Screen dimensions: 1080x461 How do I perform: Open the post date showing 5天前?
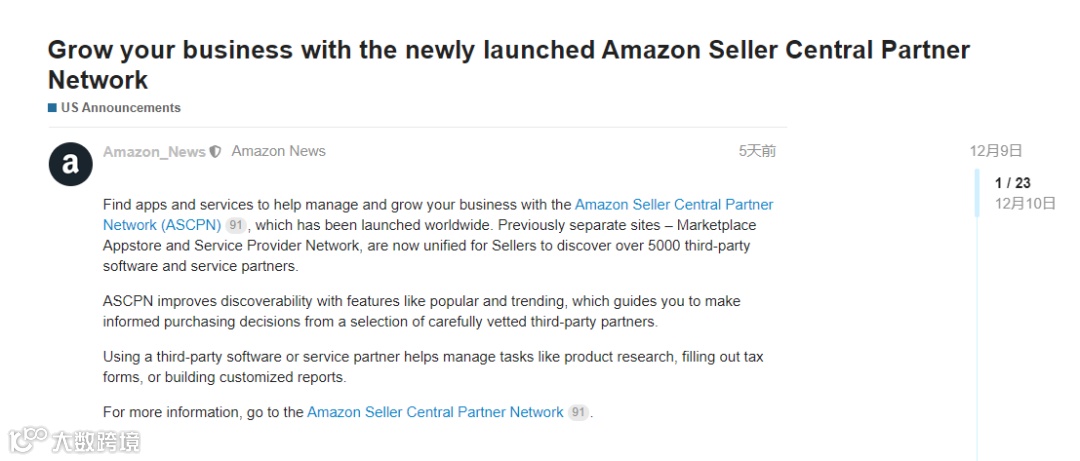pyautogui.click(x=757, y=151)
